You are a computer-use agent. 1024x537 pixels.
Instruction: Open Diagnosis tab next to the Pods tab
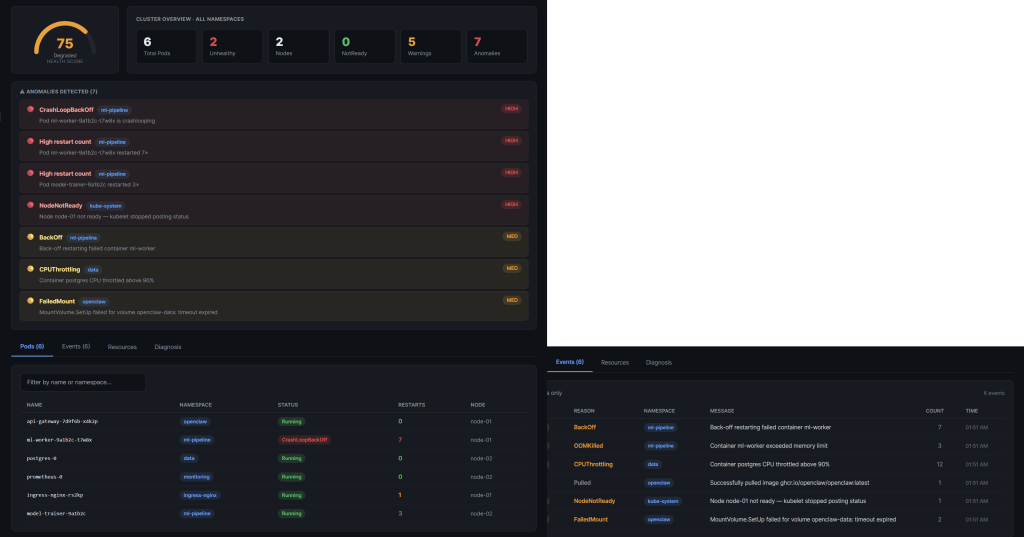168,346
